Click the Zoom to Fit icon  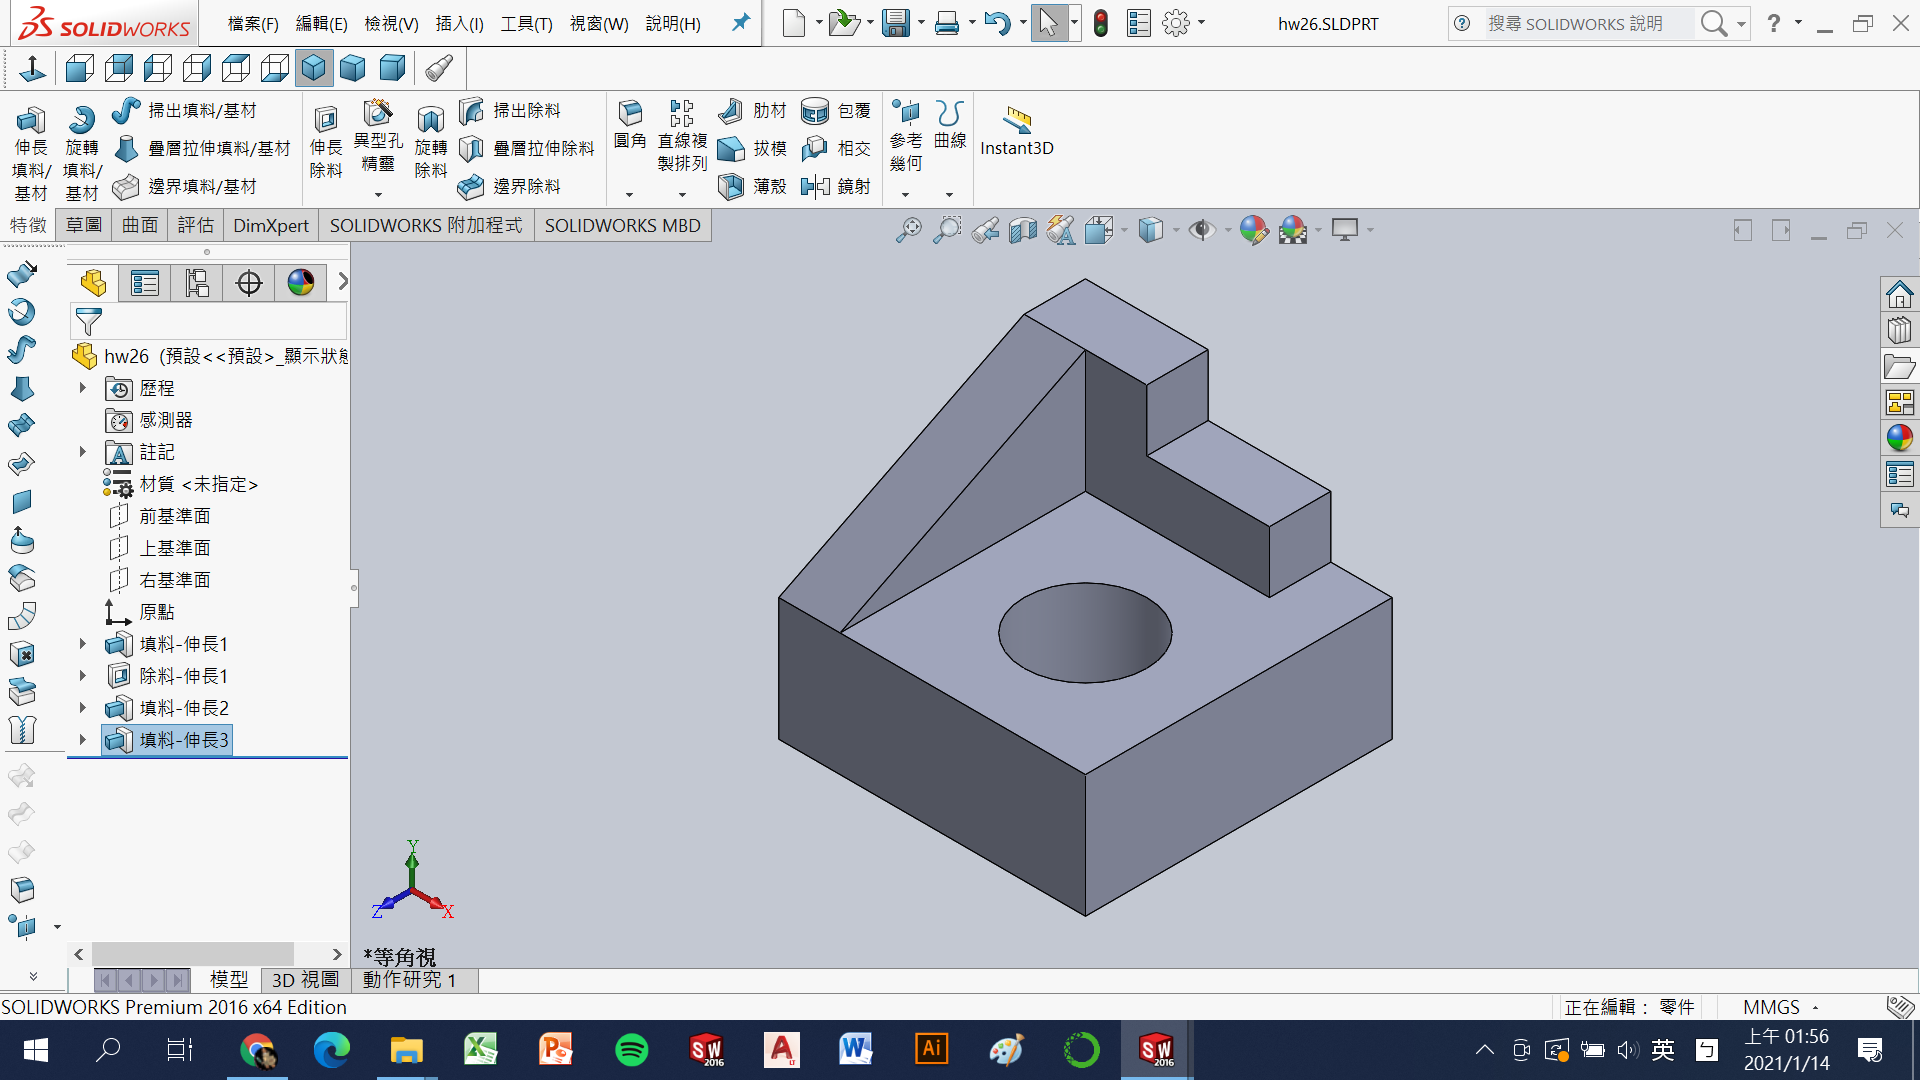pos(908,231)
